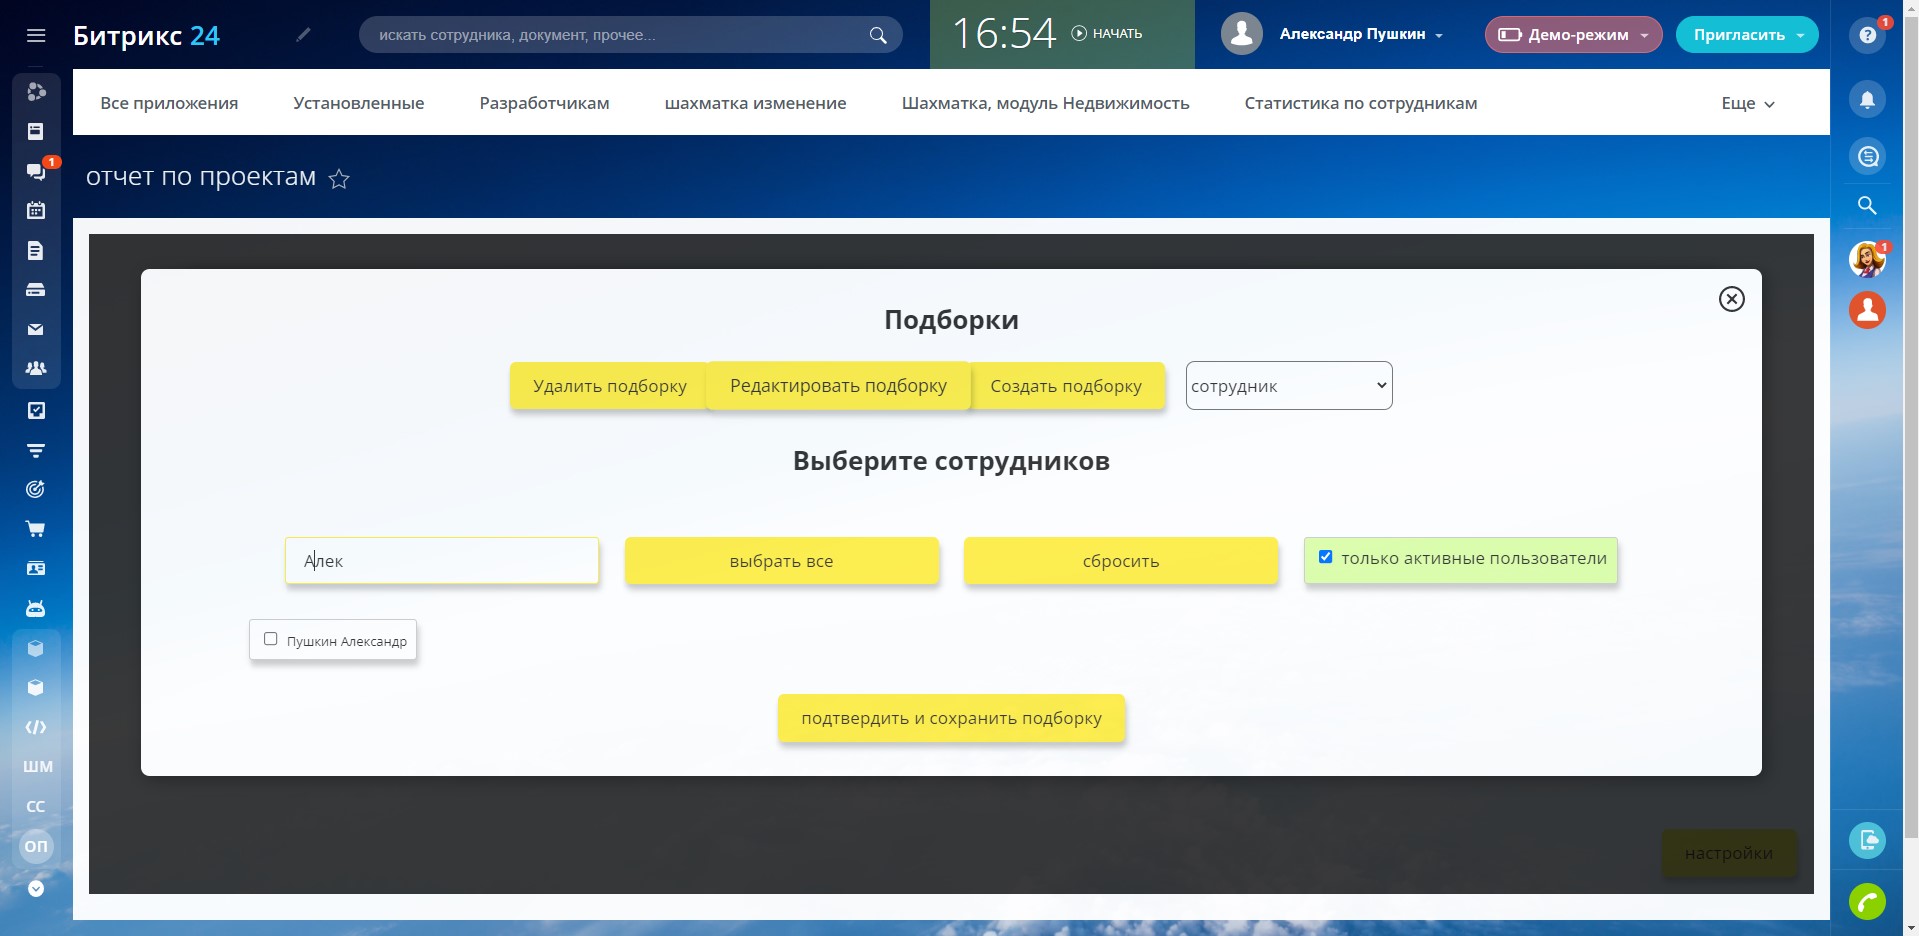Open the mail envelope icon in the sidebar
The width and height of the screenshot is (1919, 936).
(x=36, y=329)
